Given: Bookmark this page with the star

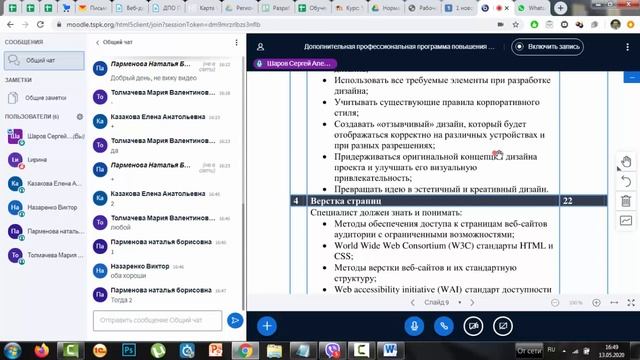Looking at the screenshot, I should pyautogui.click(x=516, y=24).
